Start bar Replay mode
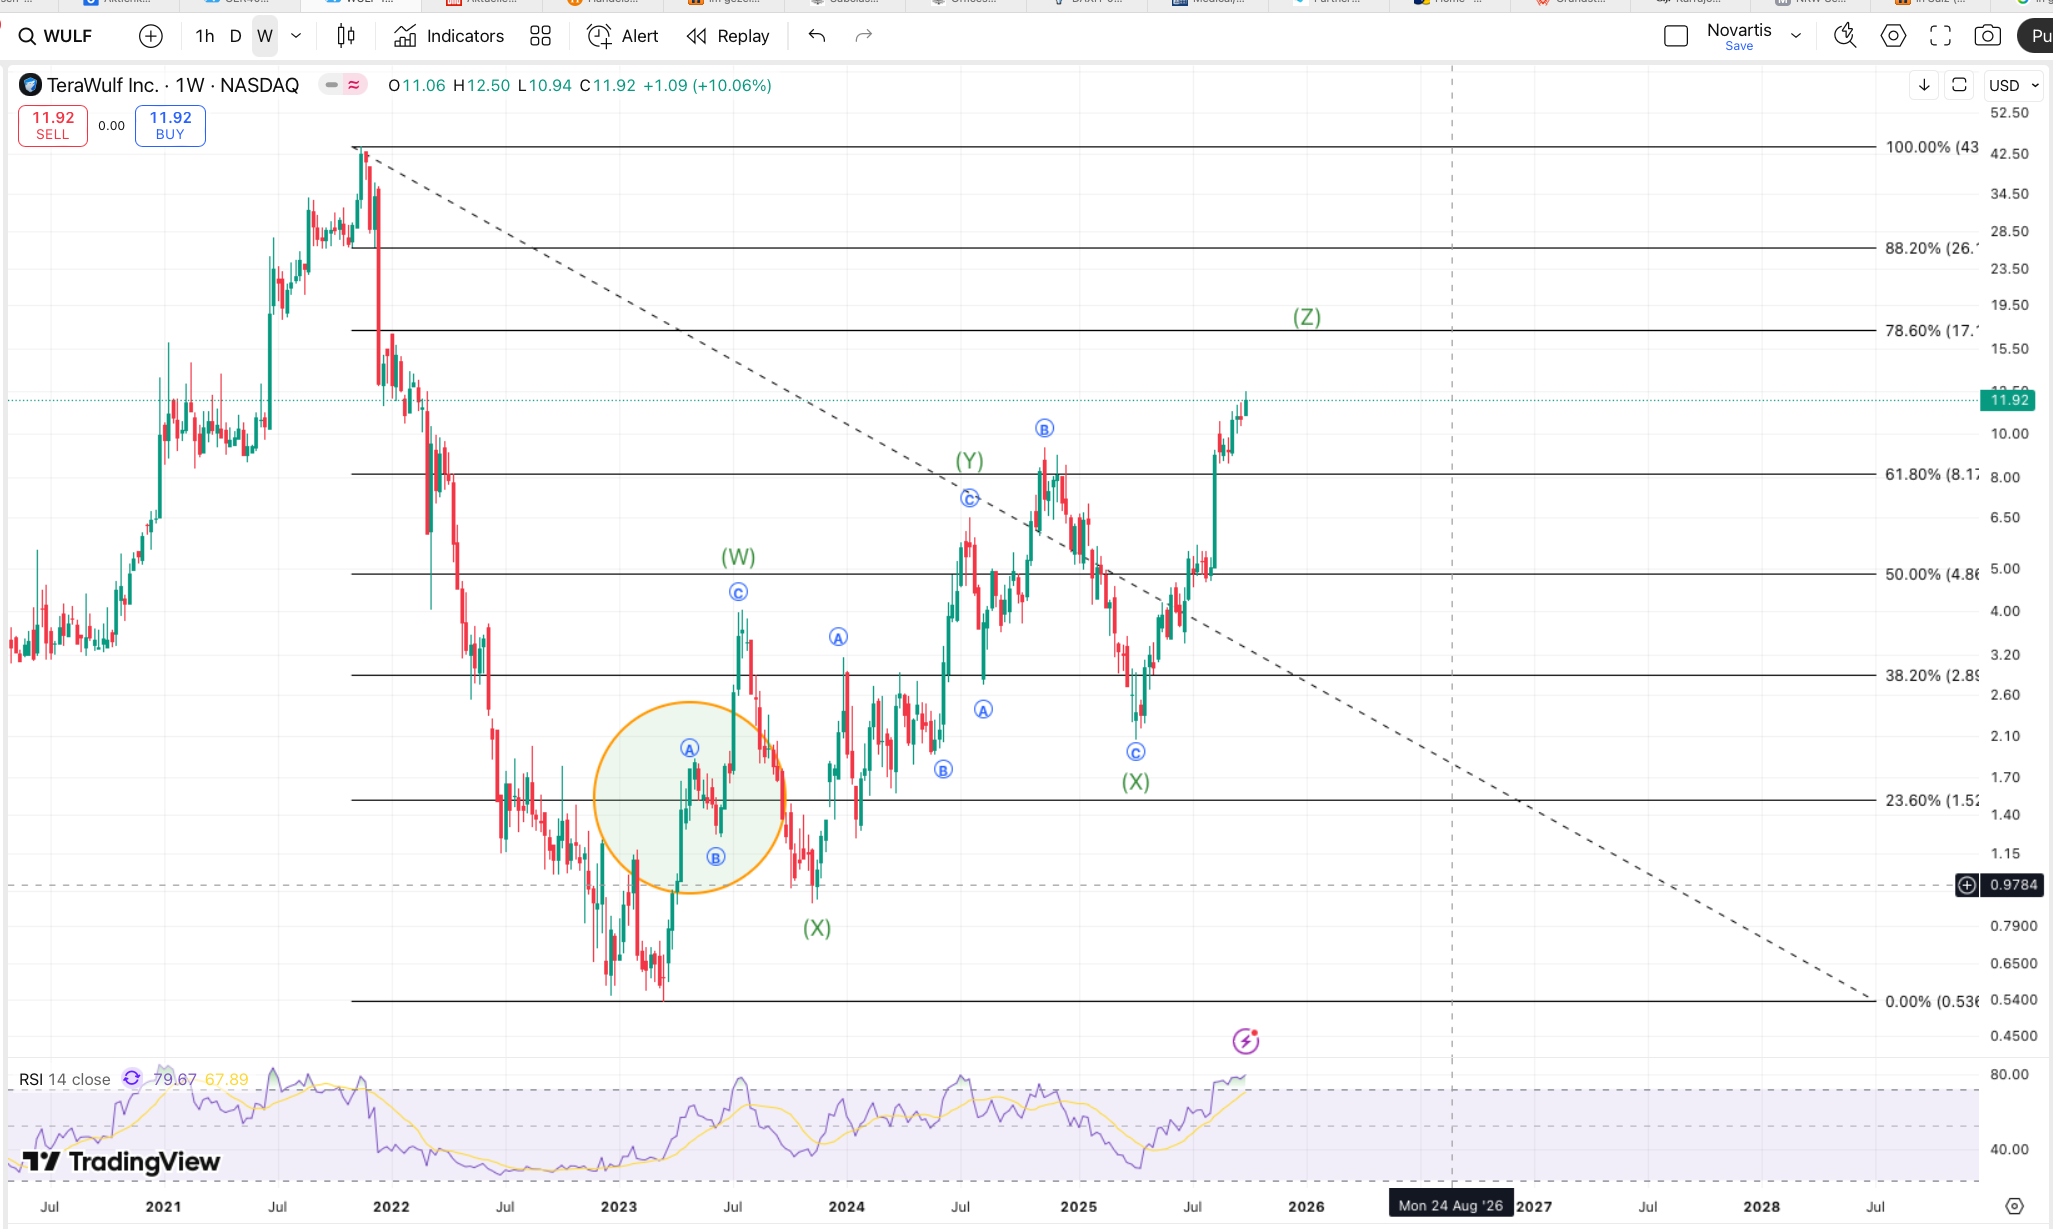 point(728,36)
